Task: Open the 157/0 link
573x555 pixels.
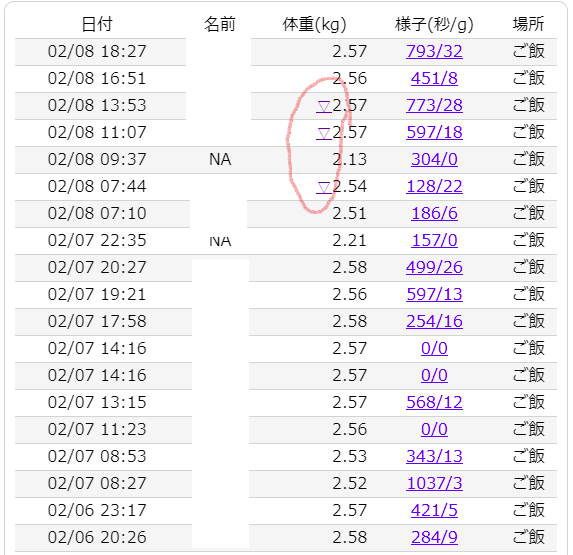Action: click(x=434, y=240)
